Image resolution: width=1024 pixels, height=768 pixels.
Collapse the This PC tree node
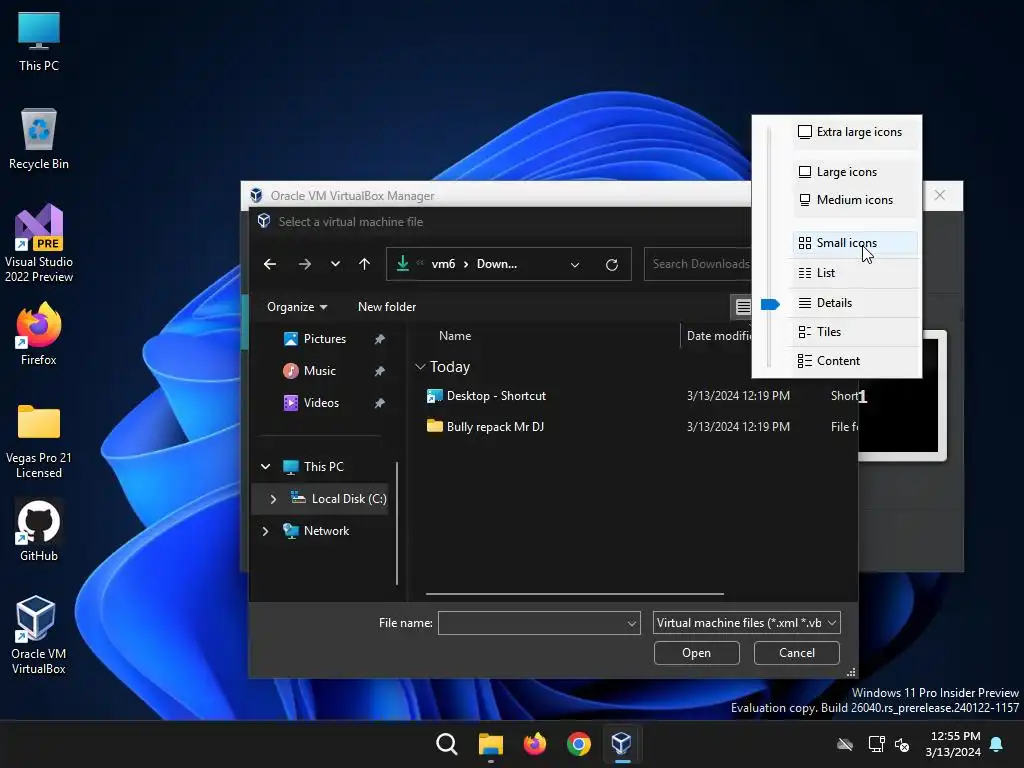point(265,466)
